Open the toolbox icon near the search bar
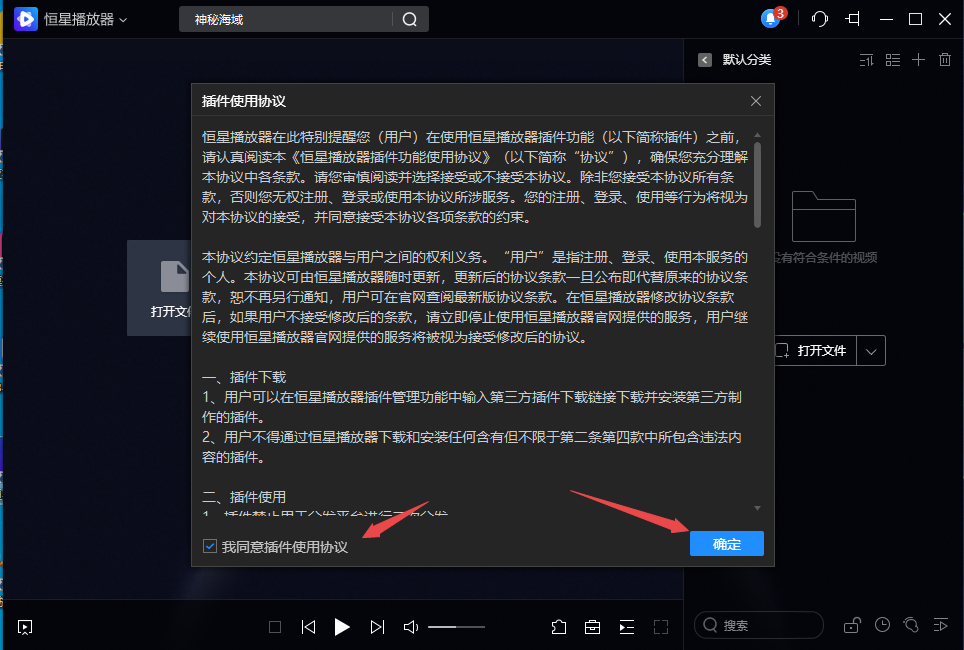The height and width of the screenshot is (650, 964). tap(592, 627)
